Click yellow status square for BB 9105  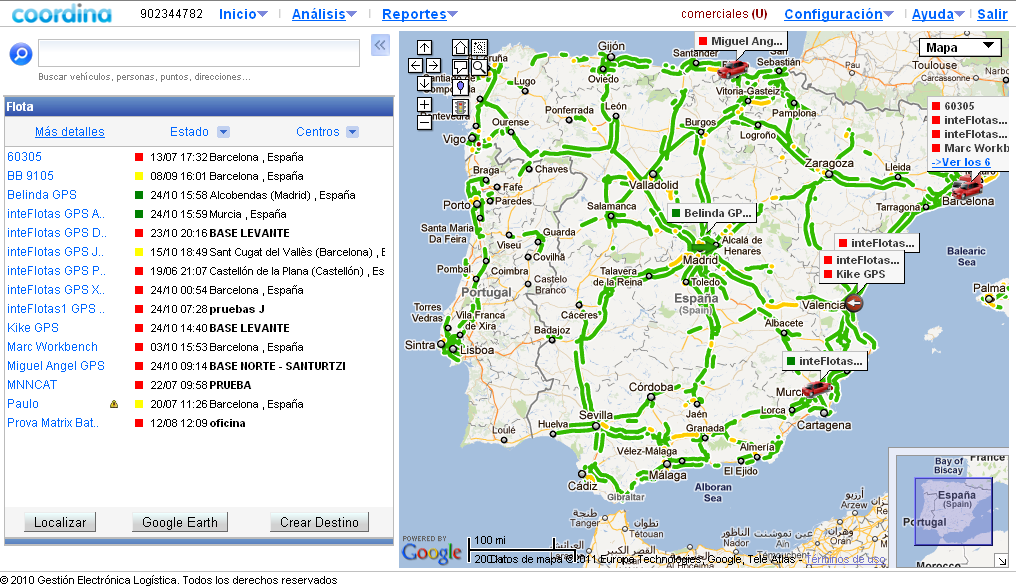[139, 176]
